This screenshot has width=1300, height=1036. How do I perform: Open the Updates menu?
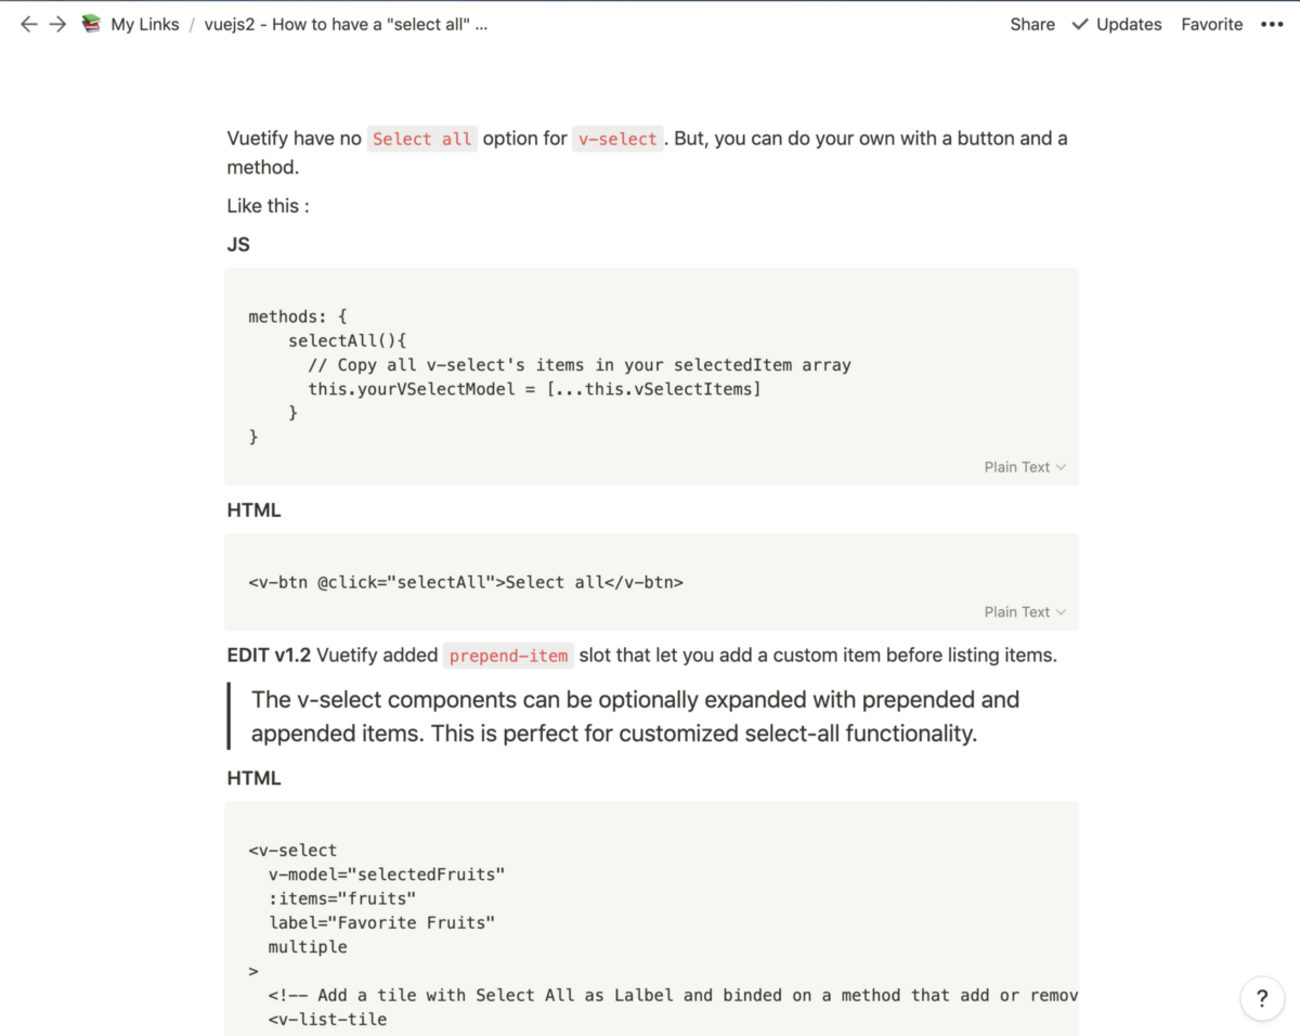click(x=1128, y=24)
